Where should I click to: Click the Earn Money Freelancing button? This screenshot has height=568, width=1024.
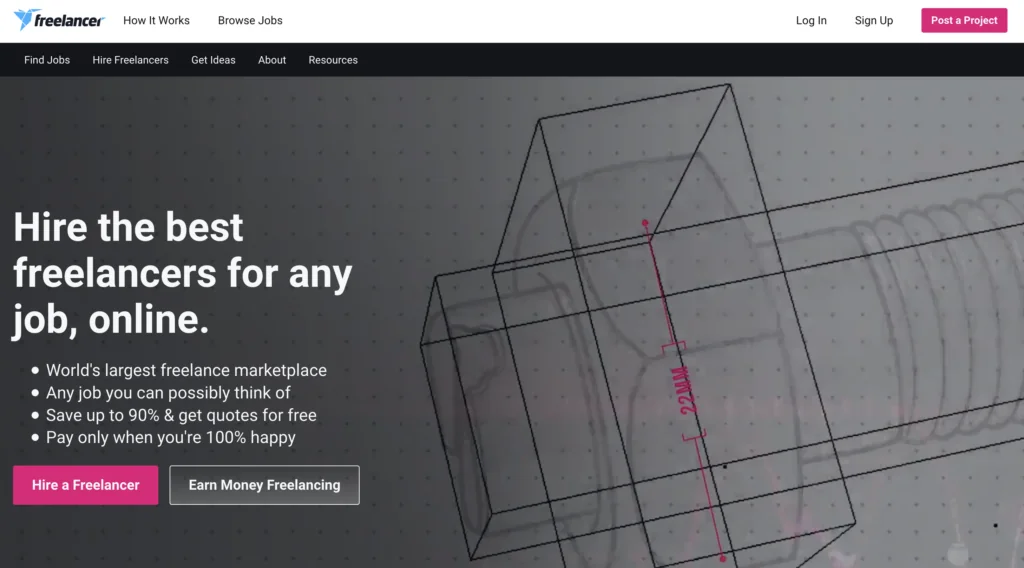point(264,485)
